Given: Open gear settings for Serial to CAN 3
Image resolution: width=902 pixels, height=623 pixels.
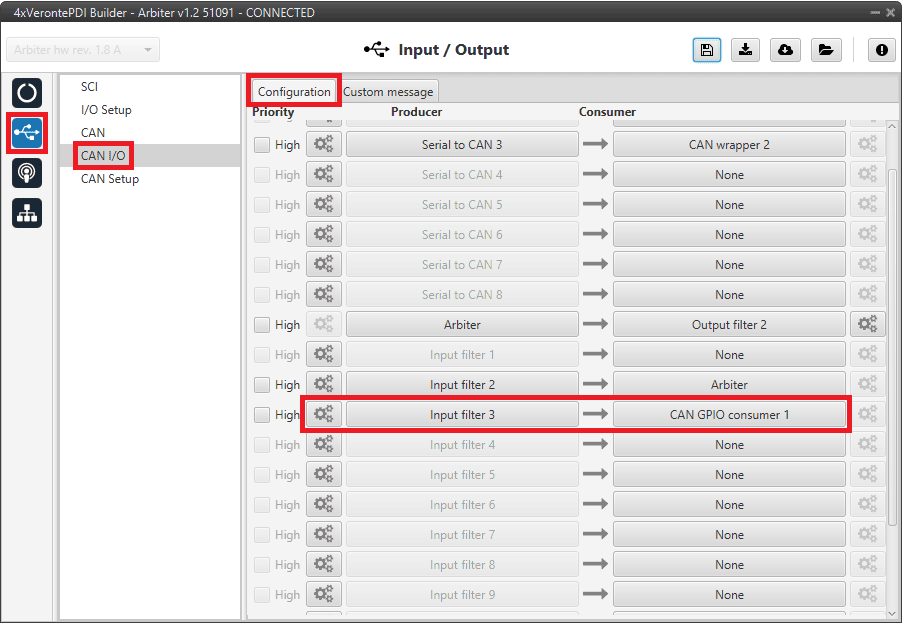Looking at the screenshot, I should [x=324, y=144].
